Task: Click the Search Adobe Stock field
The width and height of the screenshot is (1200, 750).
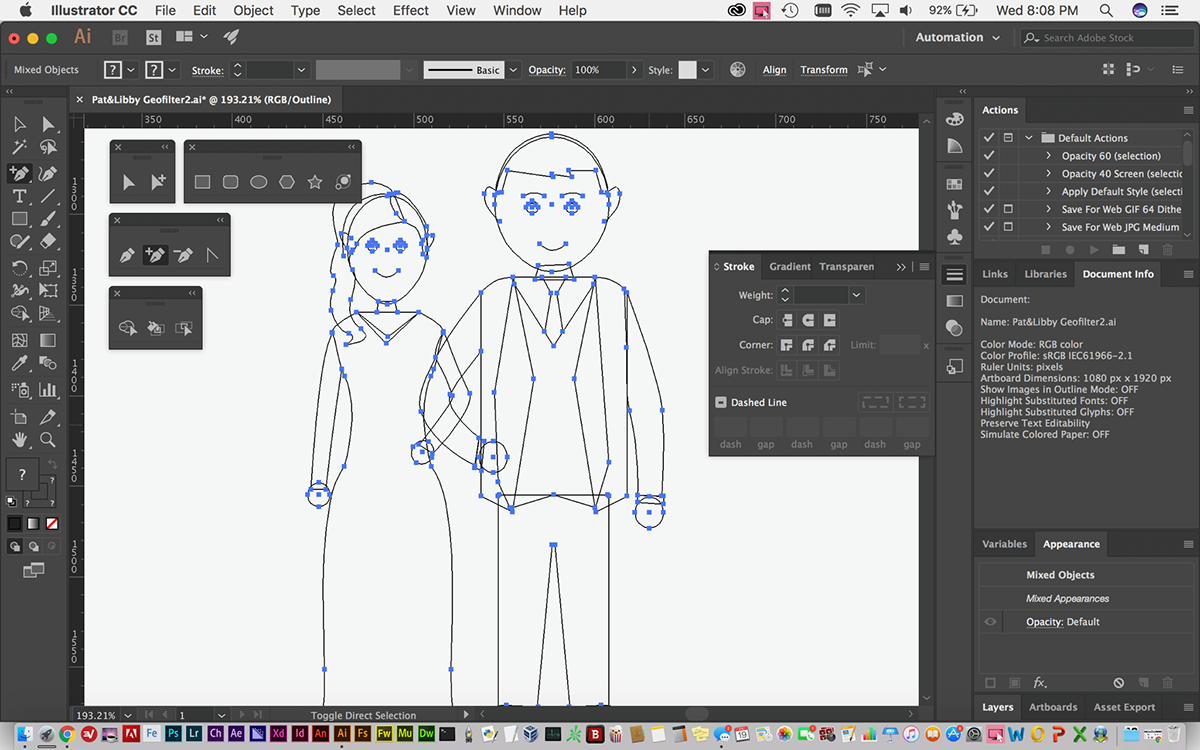Action: [x=1106, y=38]
